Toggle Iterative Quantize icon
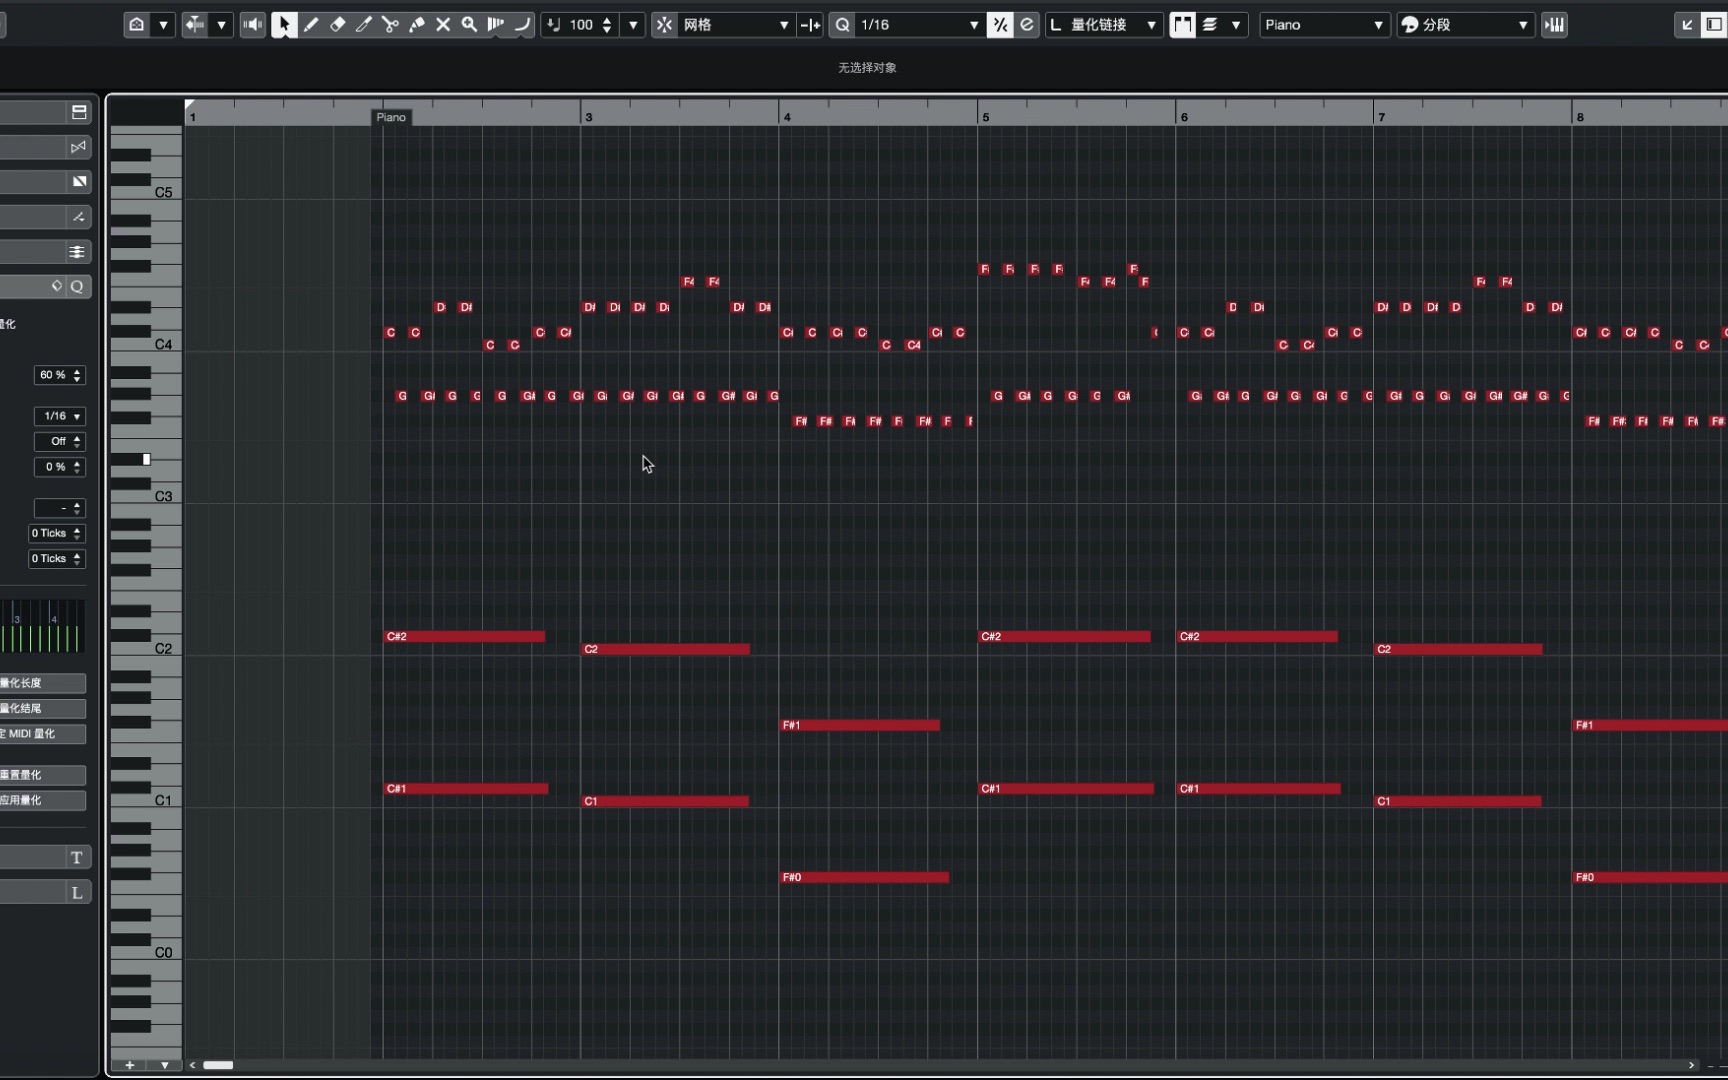The height and width of the screenshot is (1080, 1728). tap(1000, 25)
